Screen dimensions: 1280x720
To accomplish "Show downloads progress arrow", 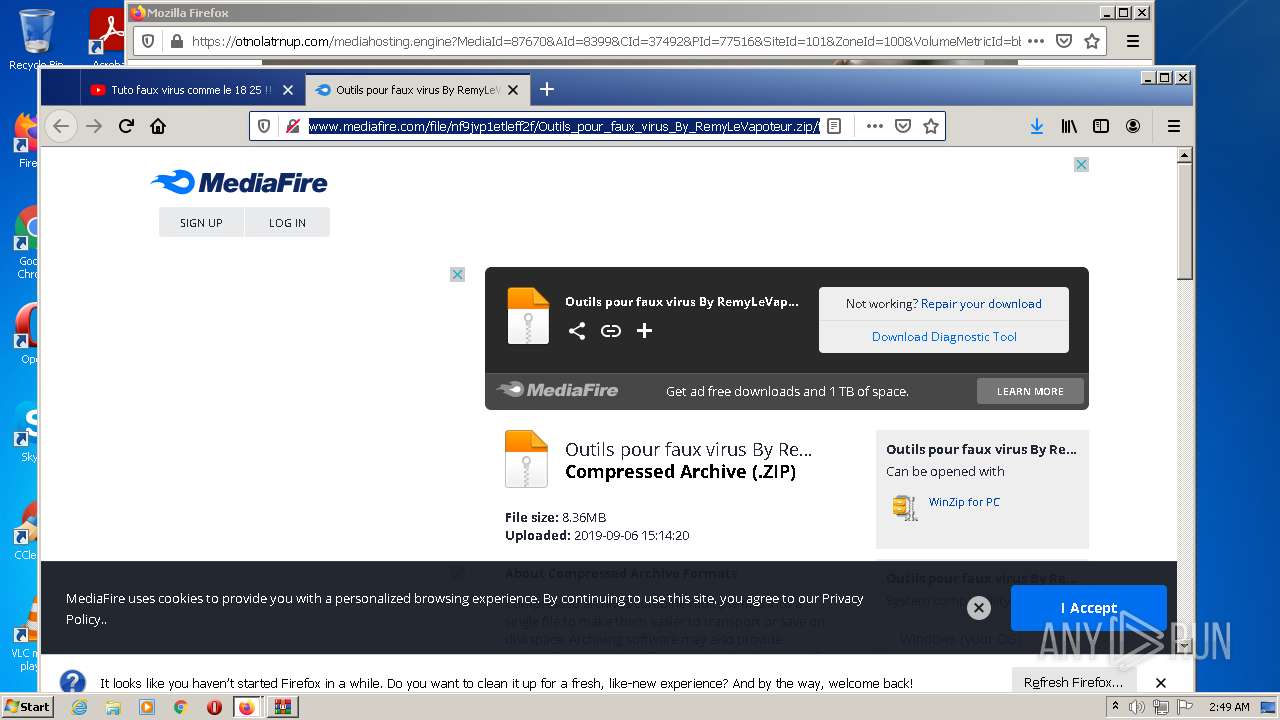I will [x=1037, y=126].
